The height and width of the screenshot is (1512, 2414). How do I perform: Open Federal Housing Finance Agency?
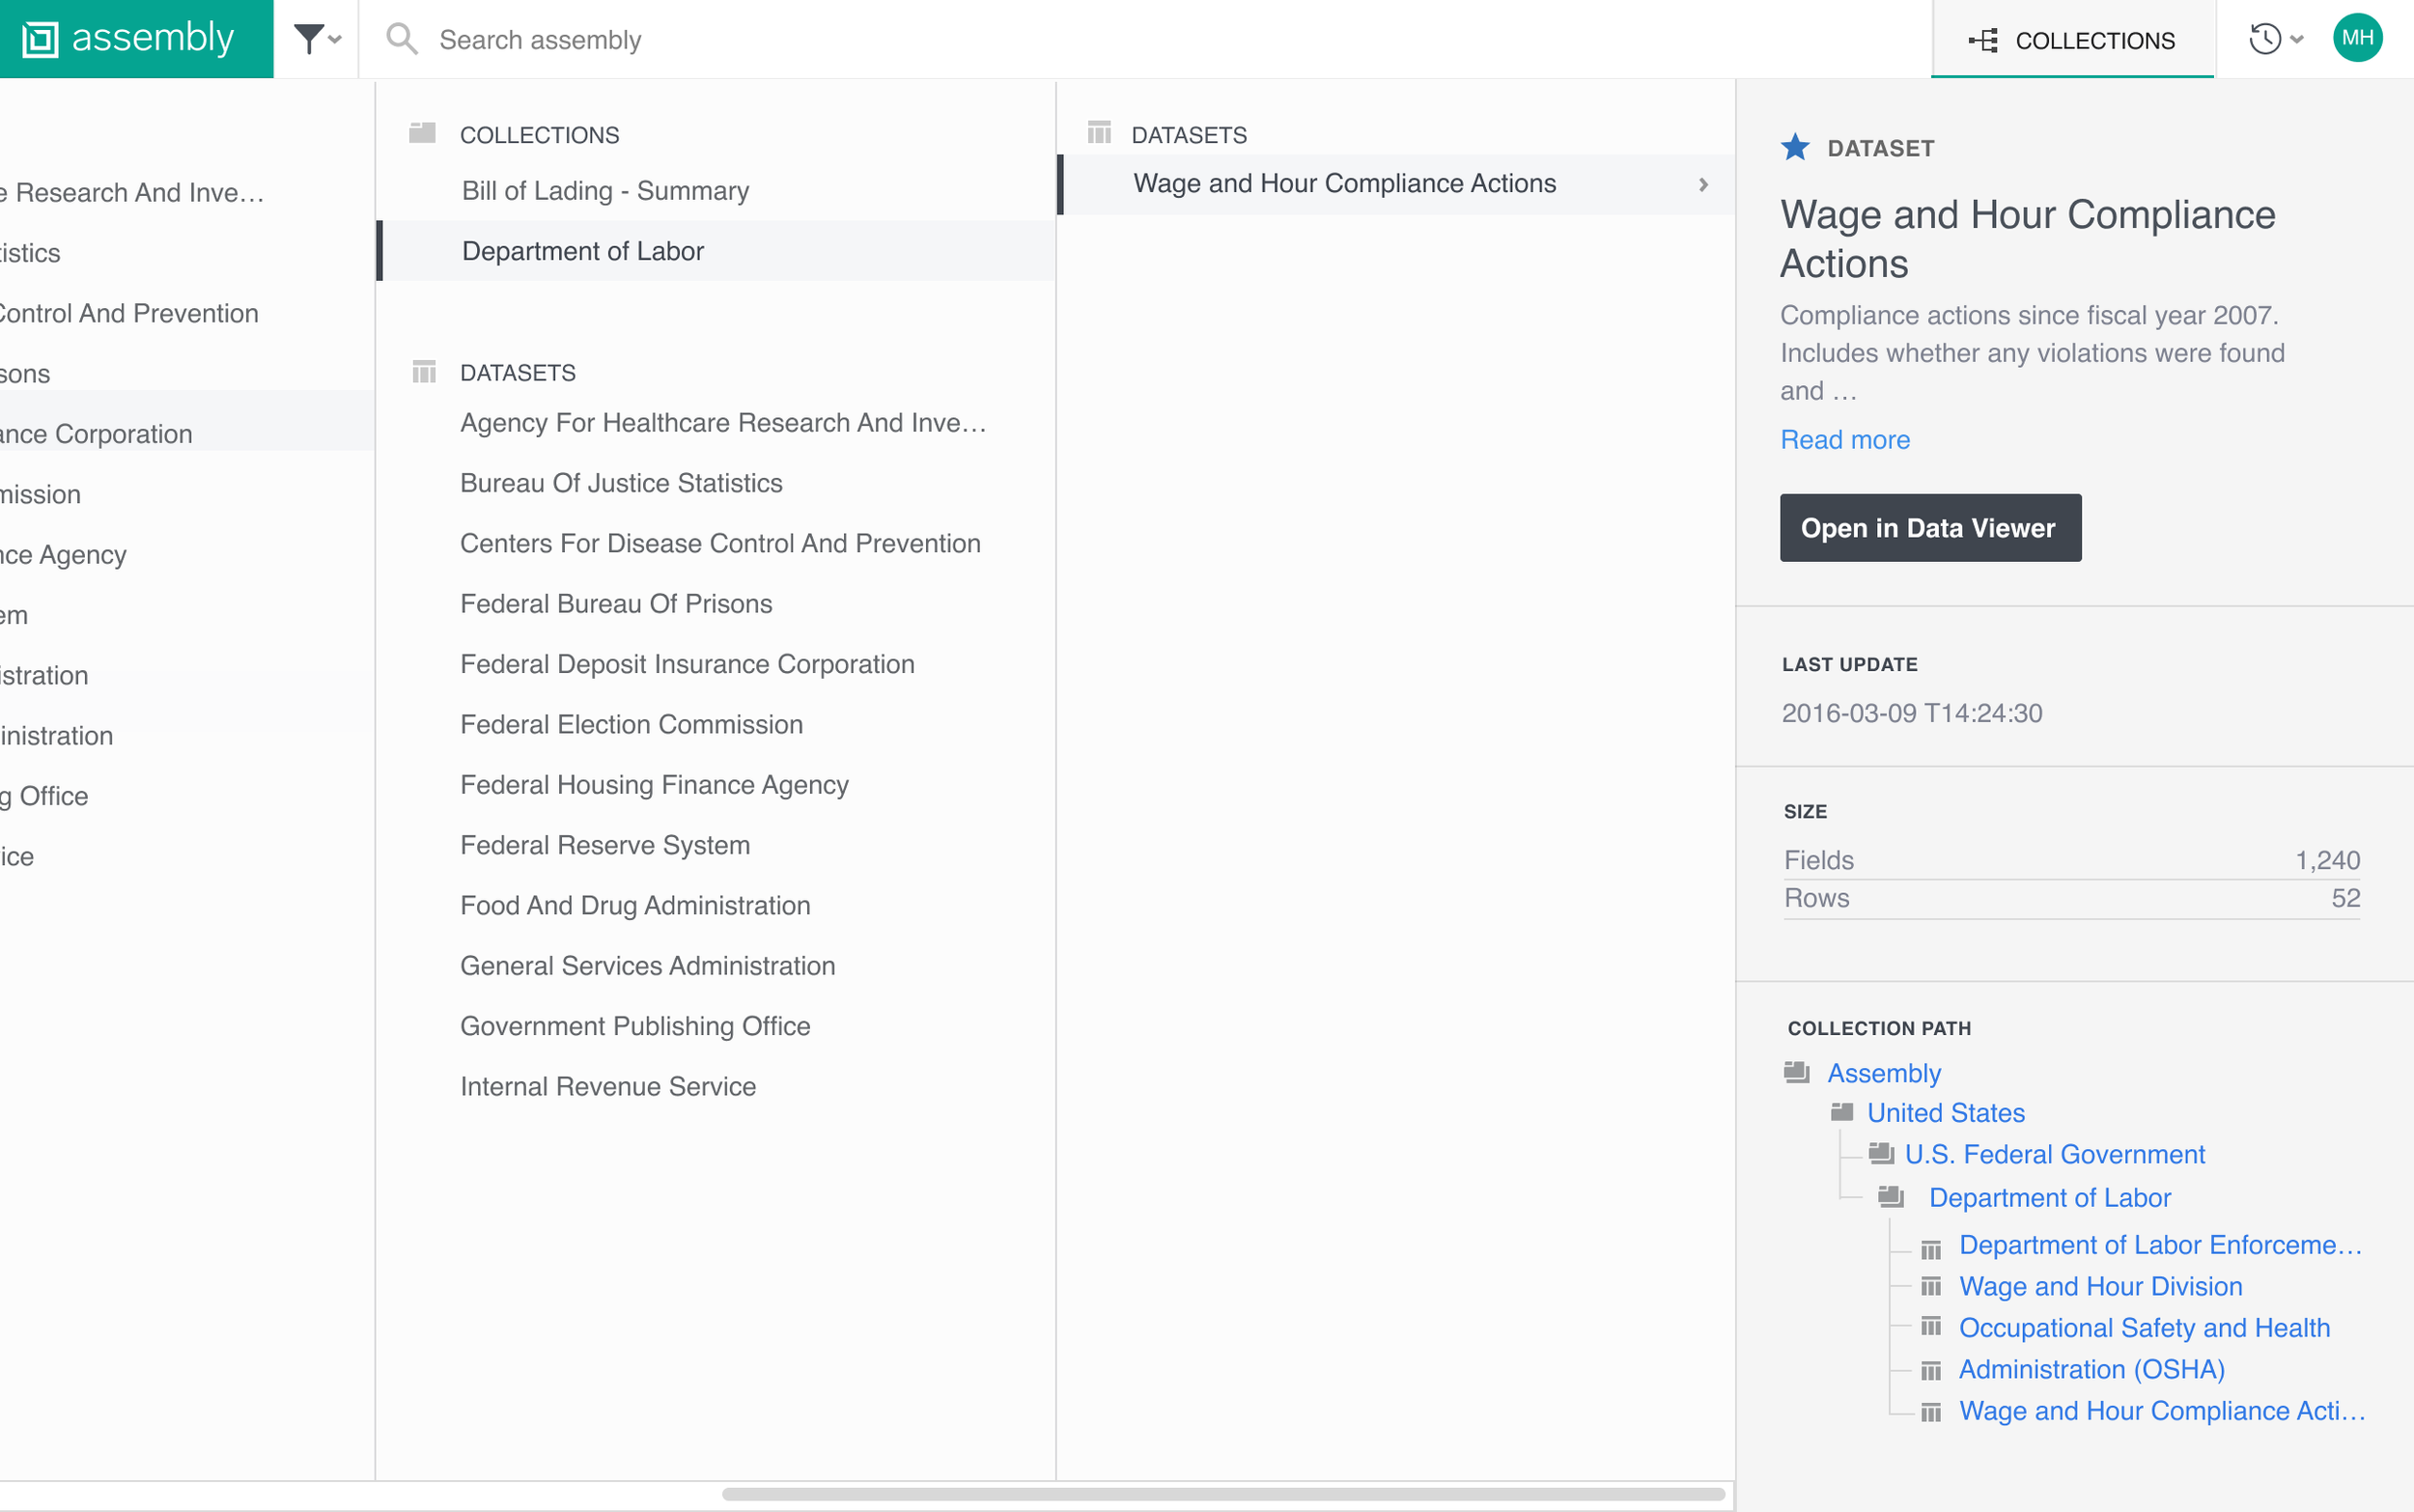654,785
